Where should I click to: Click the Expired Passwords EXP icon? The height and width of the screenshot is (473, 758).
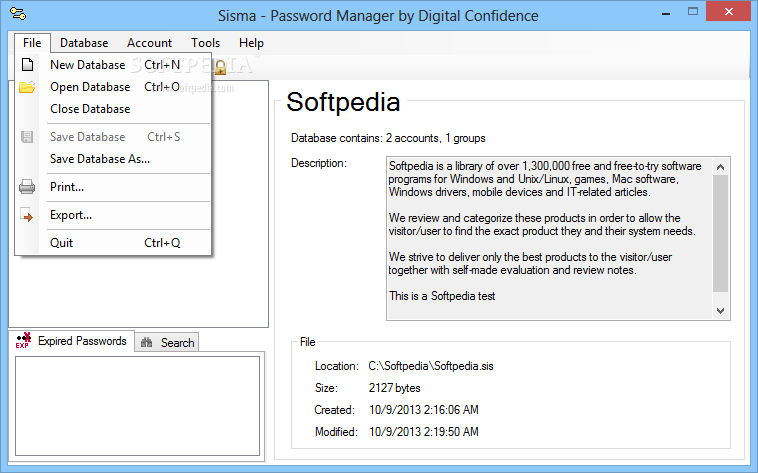click(x=23, y=340)
